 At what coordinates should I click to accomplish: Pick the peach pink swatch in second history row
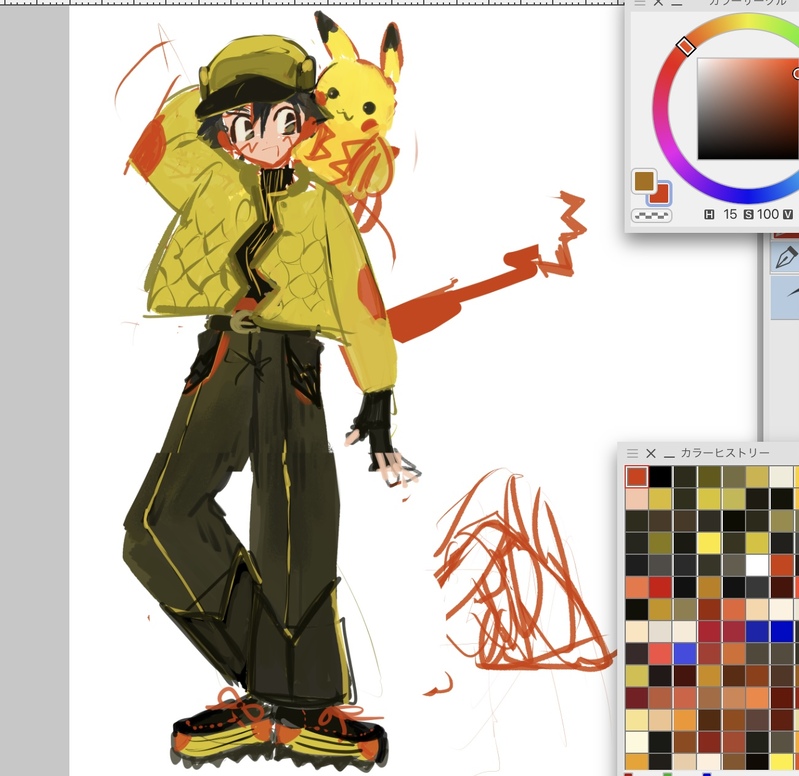click(x=636, y=499)
